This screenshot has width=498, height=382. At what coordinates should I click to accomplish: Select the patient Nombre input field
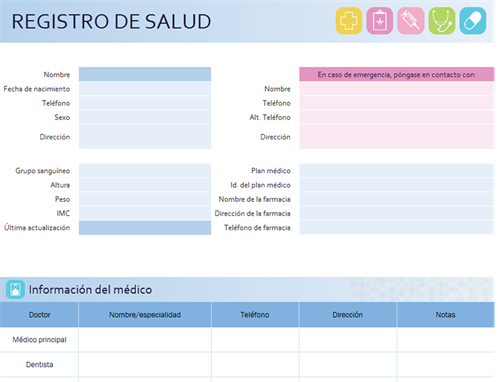click(145, 74)
